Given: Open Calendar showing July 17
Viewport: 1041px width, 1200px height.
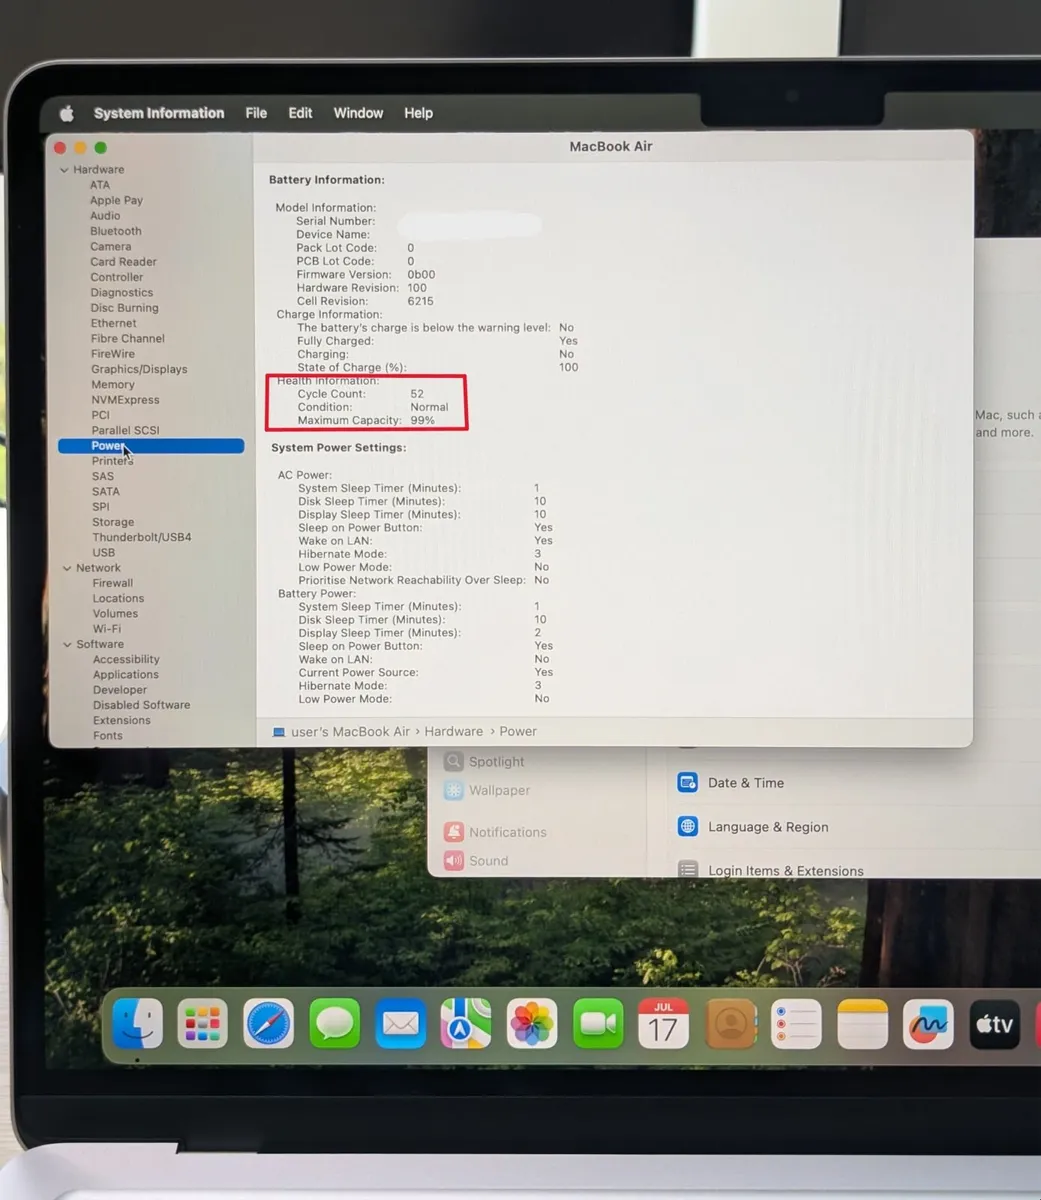Looking at the screenshot, I should [664, 1024].
